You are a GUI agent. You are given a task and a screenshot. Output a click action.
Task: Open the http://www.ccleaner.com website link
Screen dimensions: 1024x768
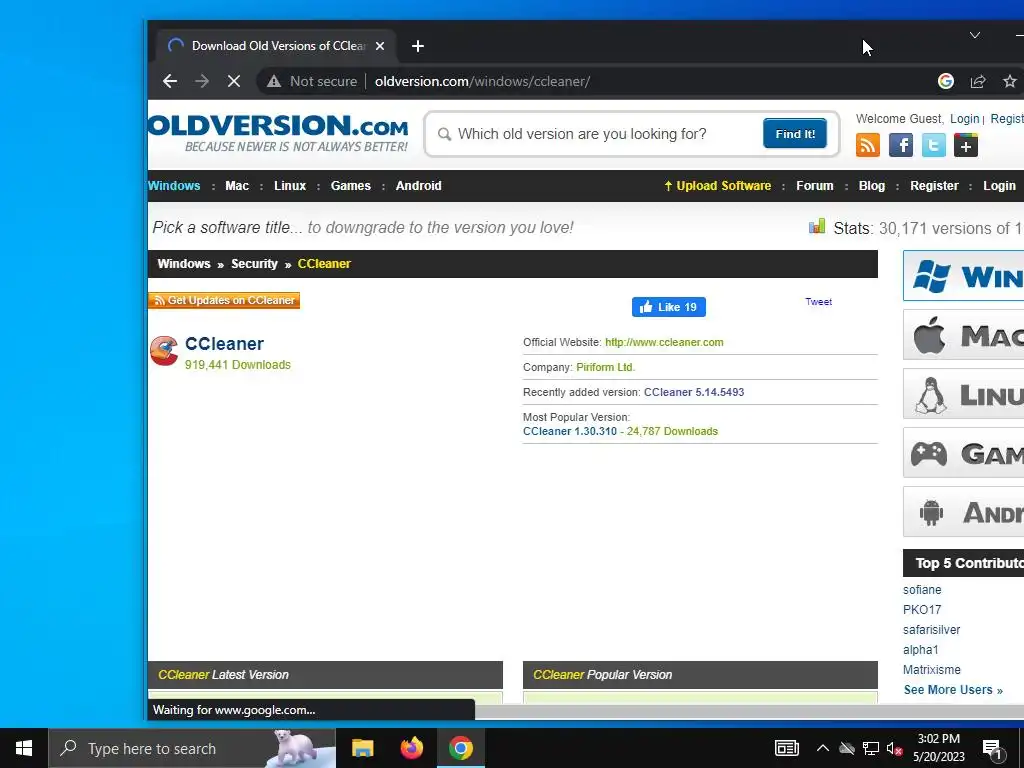(664, 342)
